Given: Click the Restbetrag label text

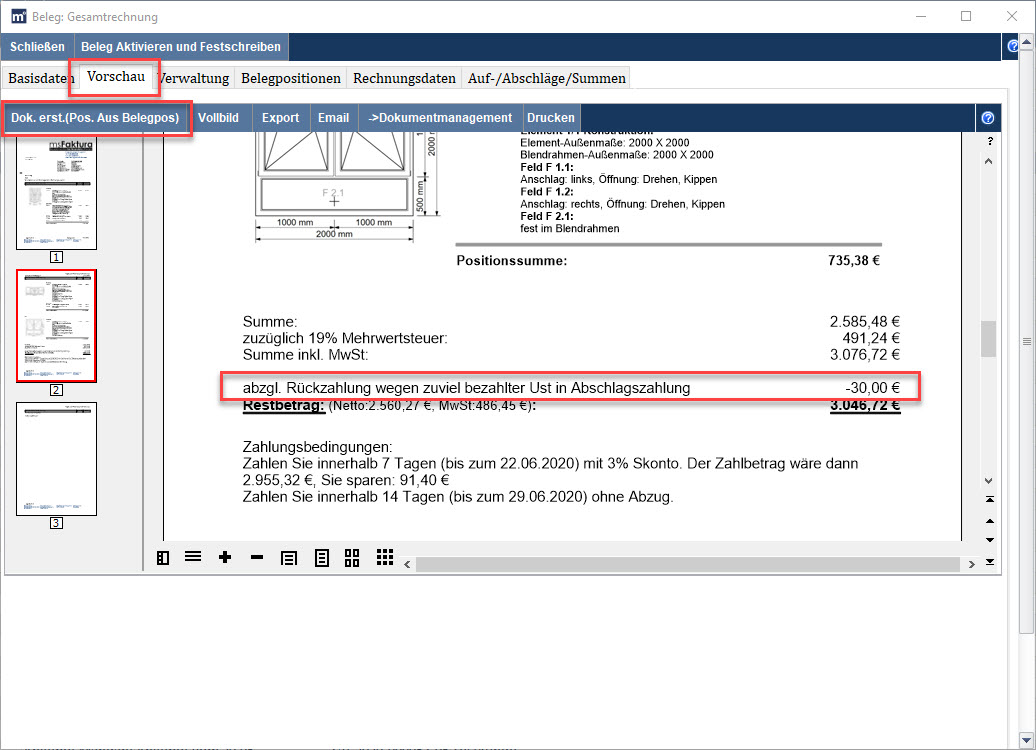Looking at the screenshot, I should pyautogui.click(x=283, y=406).
